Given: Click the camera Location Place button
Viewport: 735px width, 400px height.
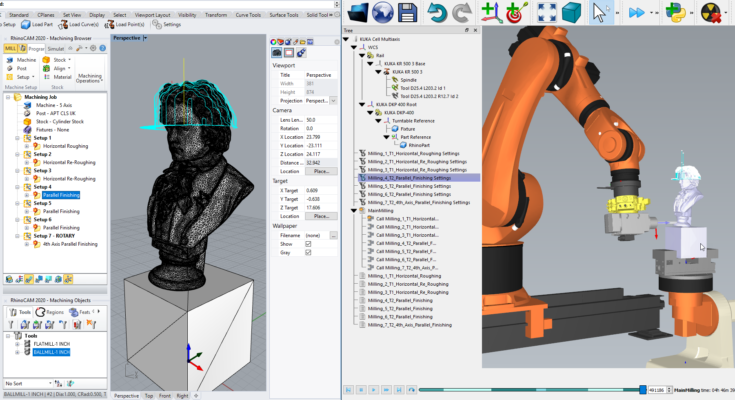Looking at the screenshot, I should (321, 172).
